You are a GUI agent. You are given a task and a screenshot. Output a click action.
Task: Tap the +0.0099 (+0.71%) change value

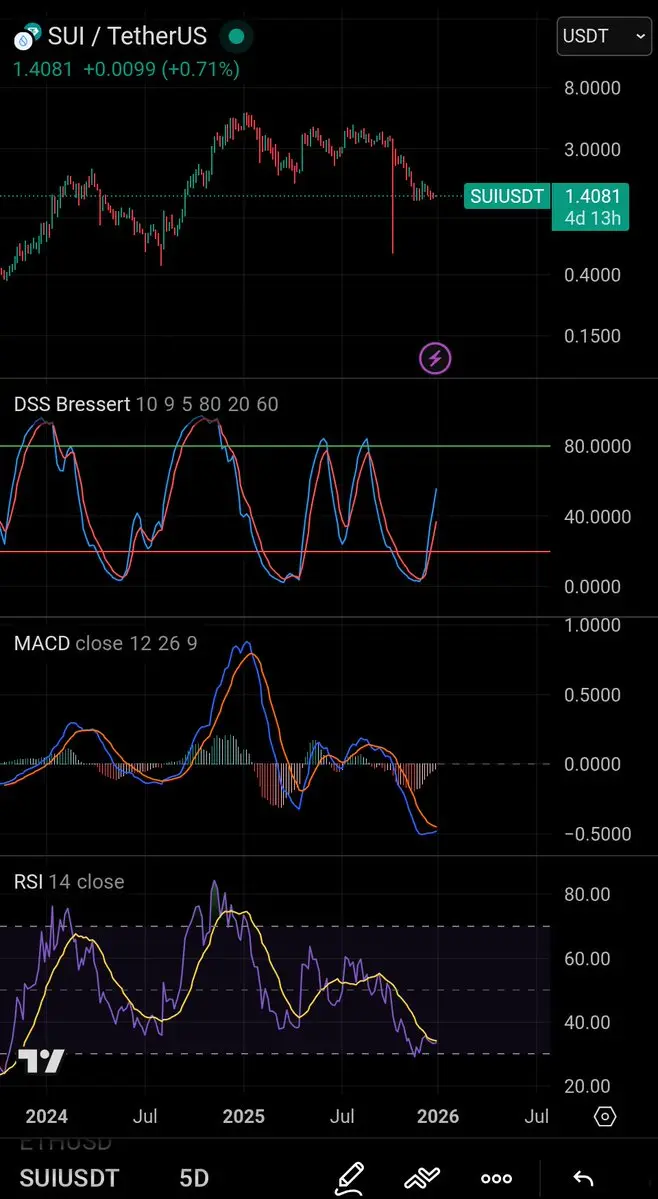coord(161,70)
